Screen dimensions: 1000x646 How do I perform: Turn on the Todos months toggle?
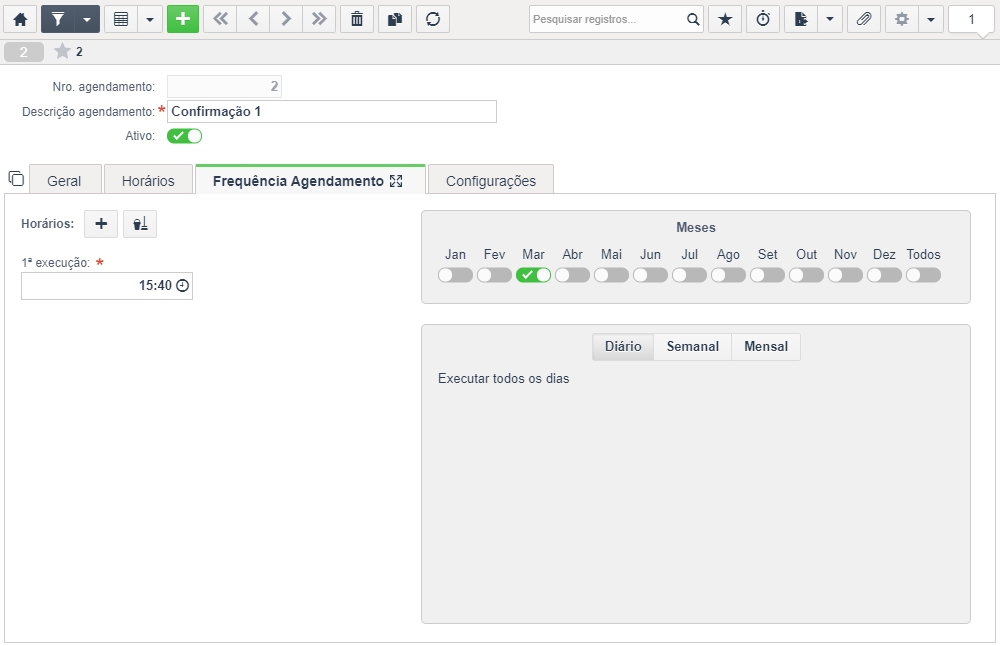923,275
